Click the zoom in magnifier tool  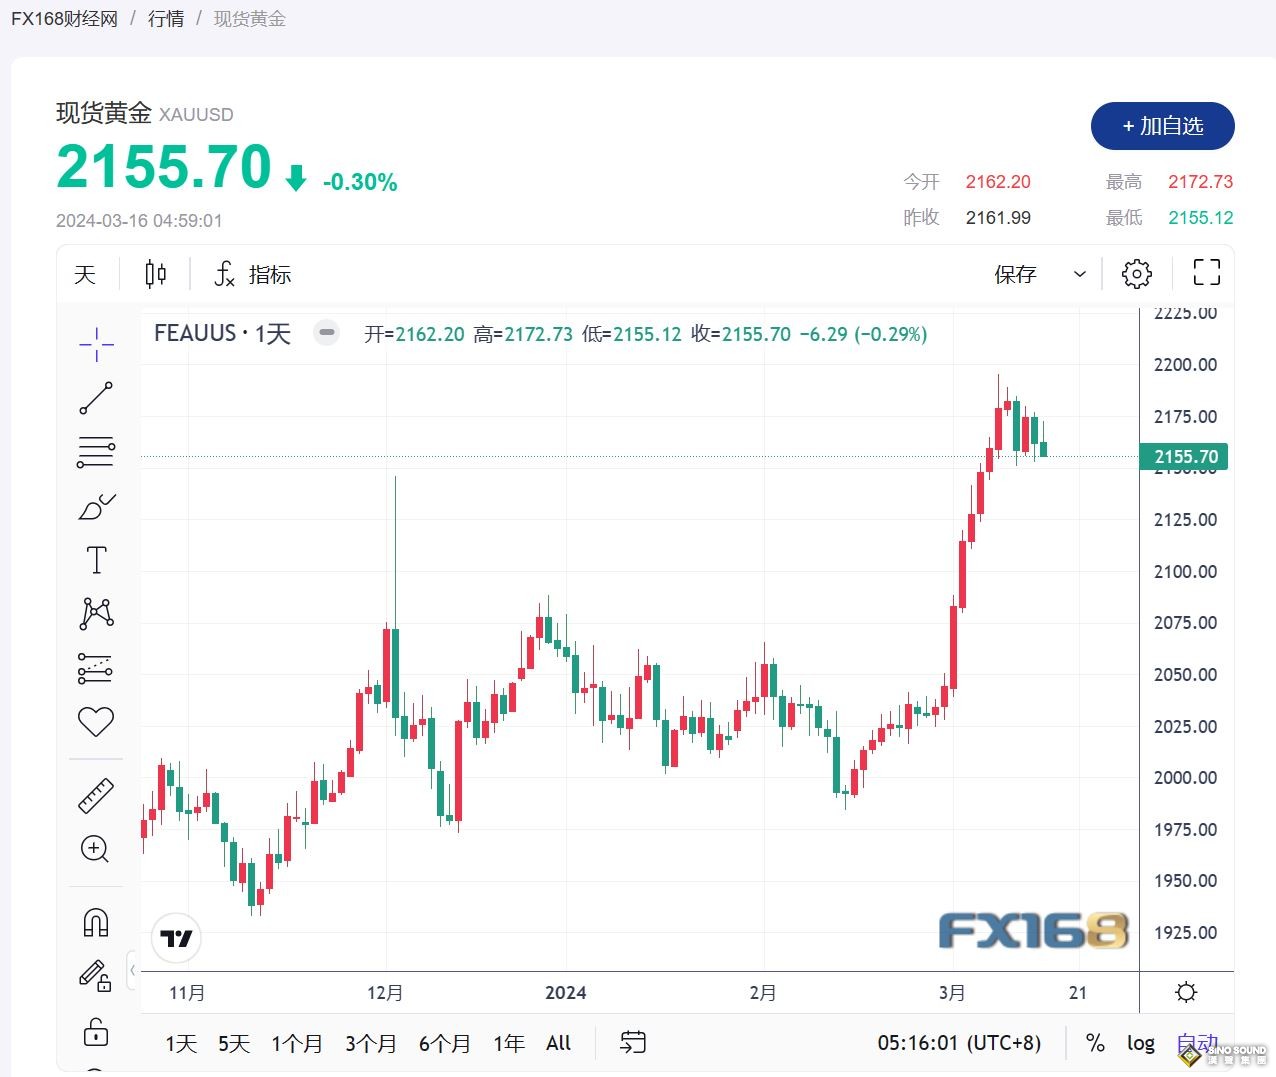[x=96, y=849]
